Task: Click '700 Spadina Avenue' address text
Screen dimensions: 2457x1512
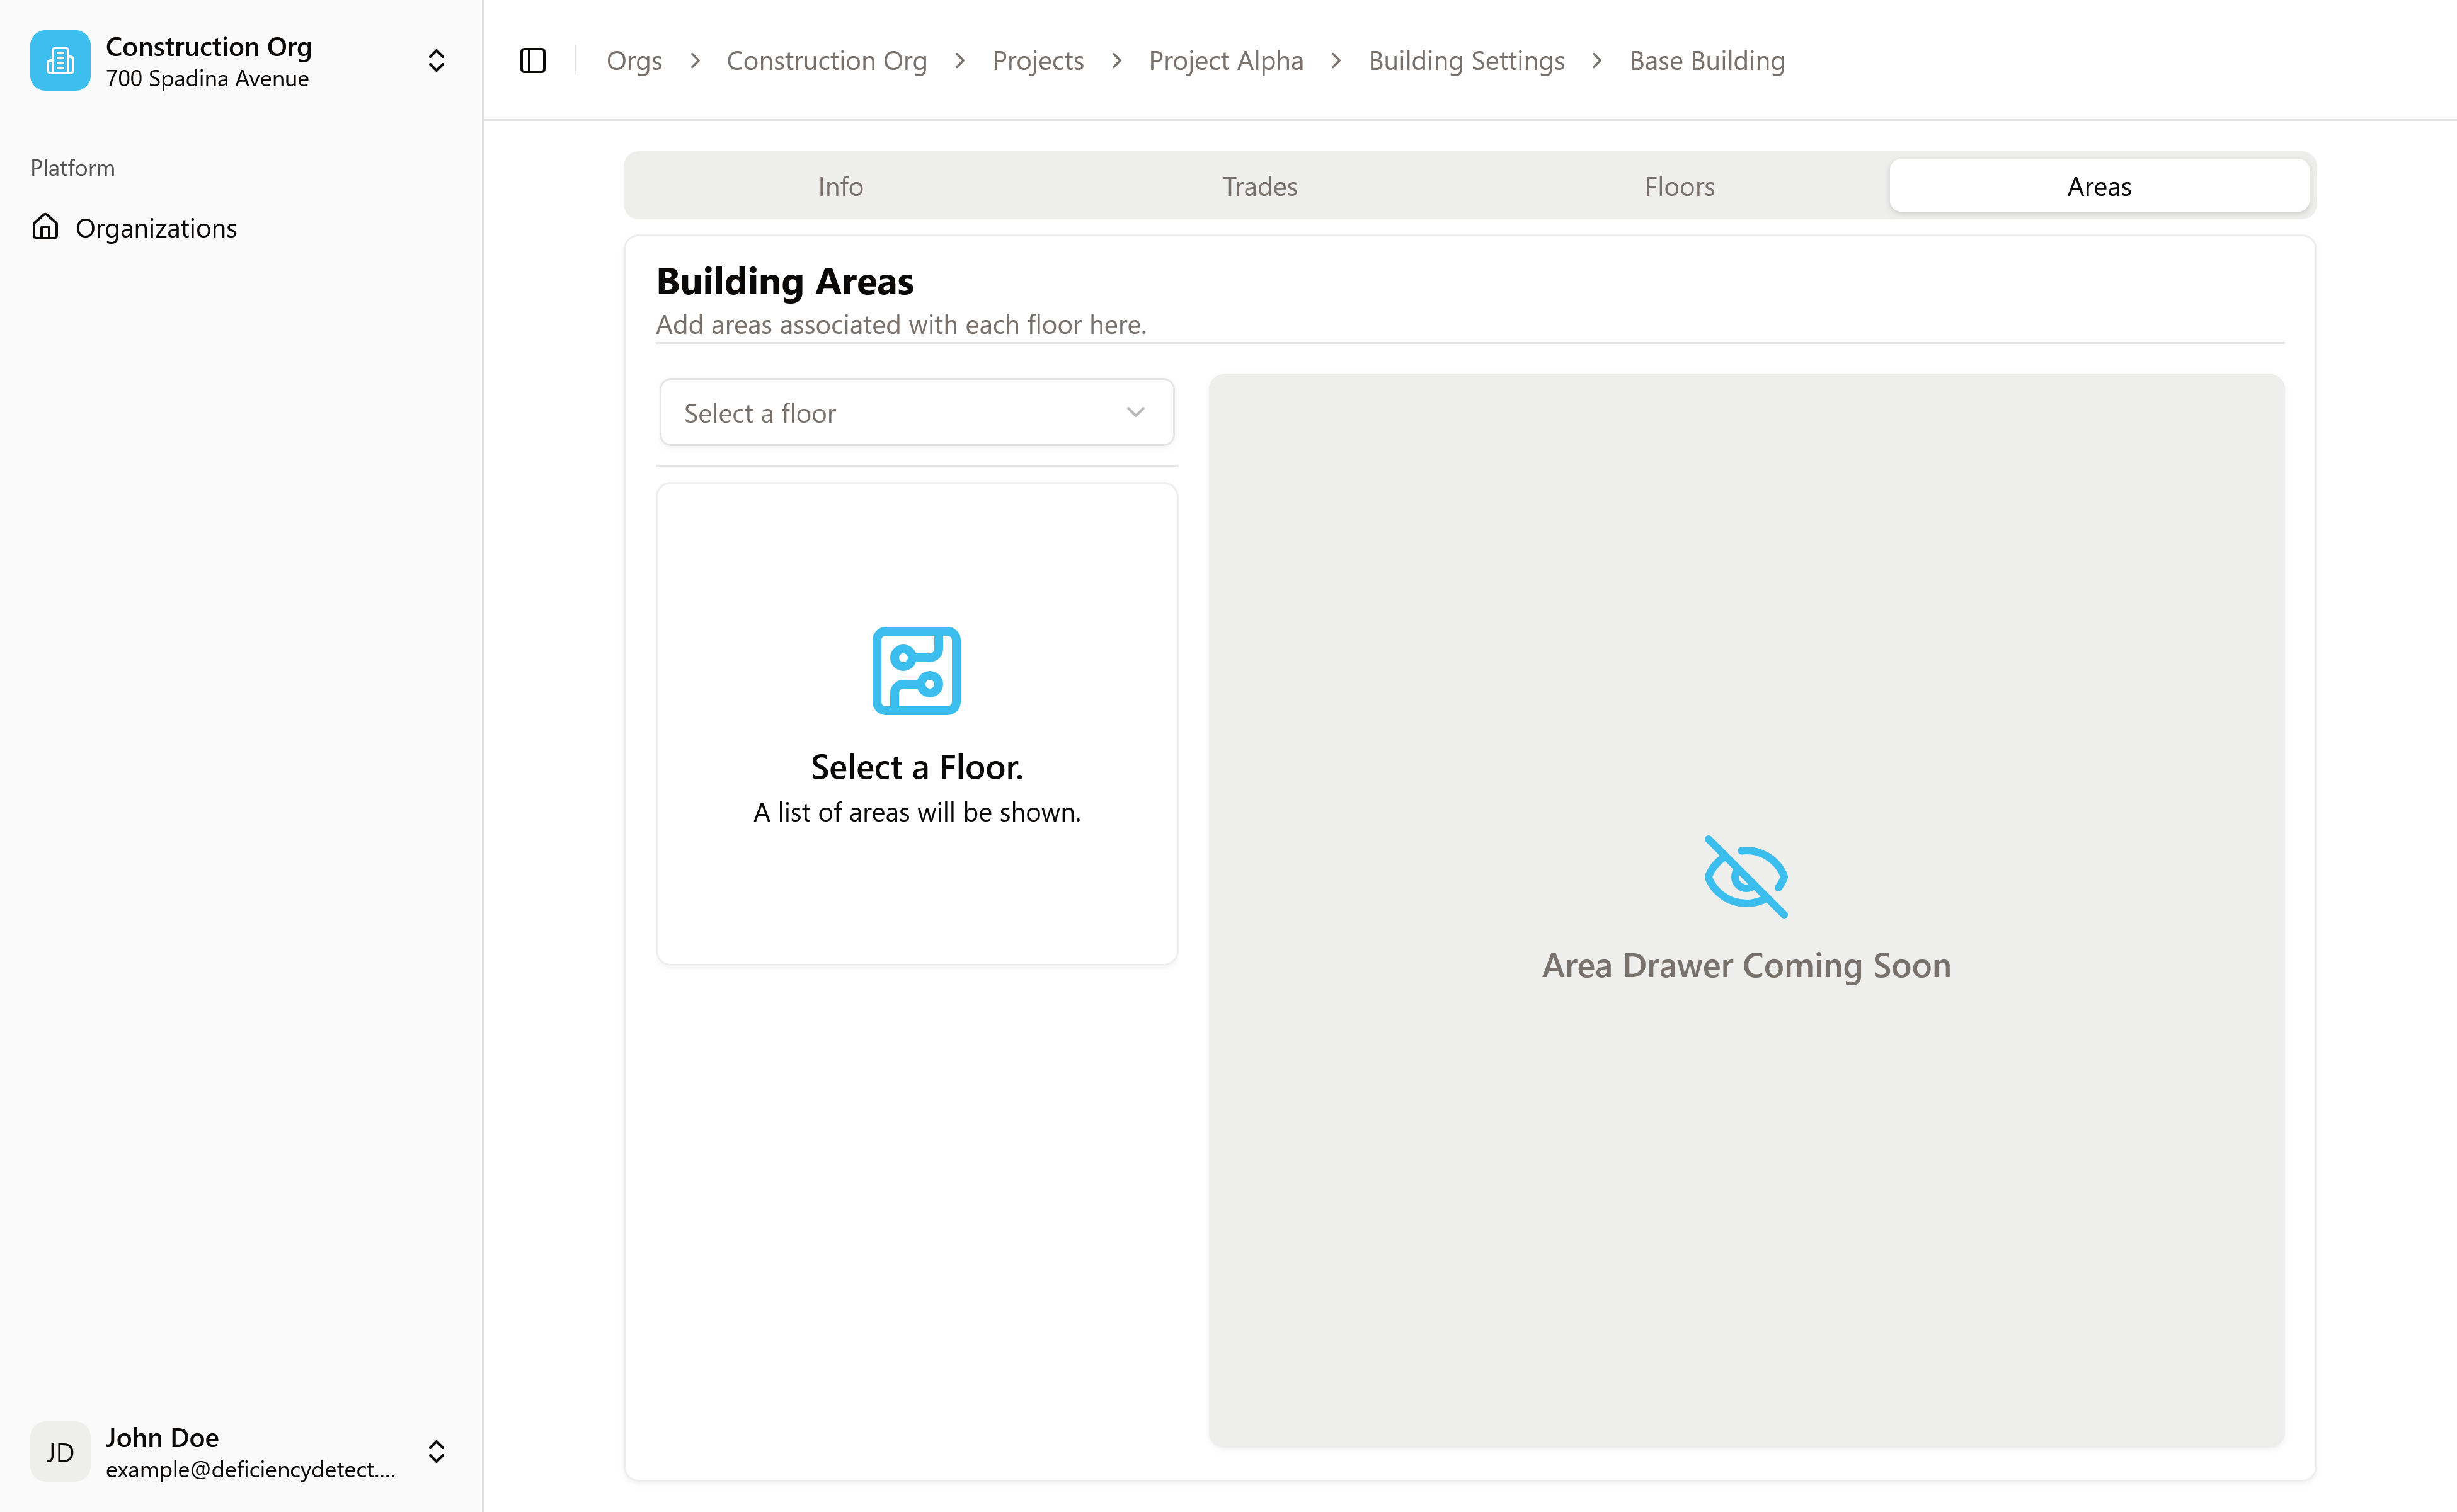Action: pos(208,79)
